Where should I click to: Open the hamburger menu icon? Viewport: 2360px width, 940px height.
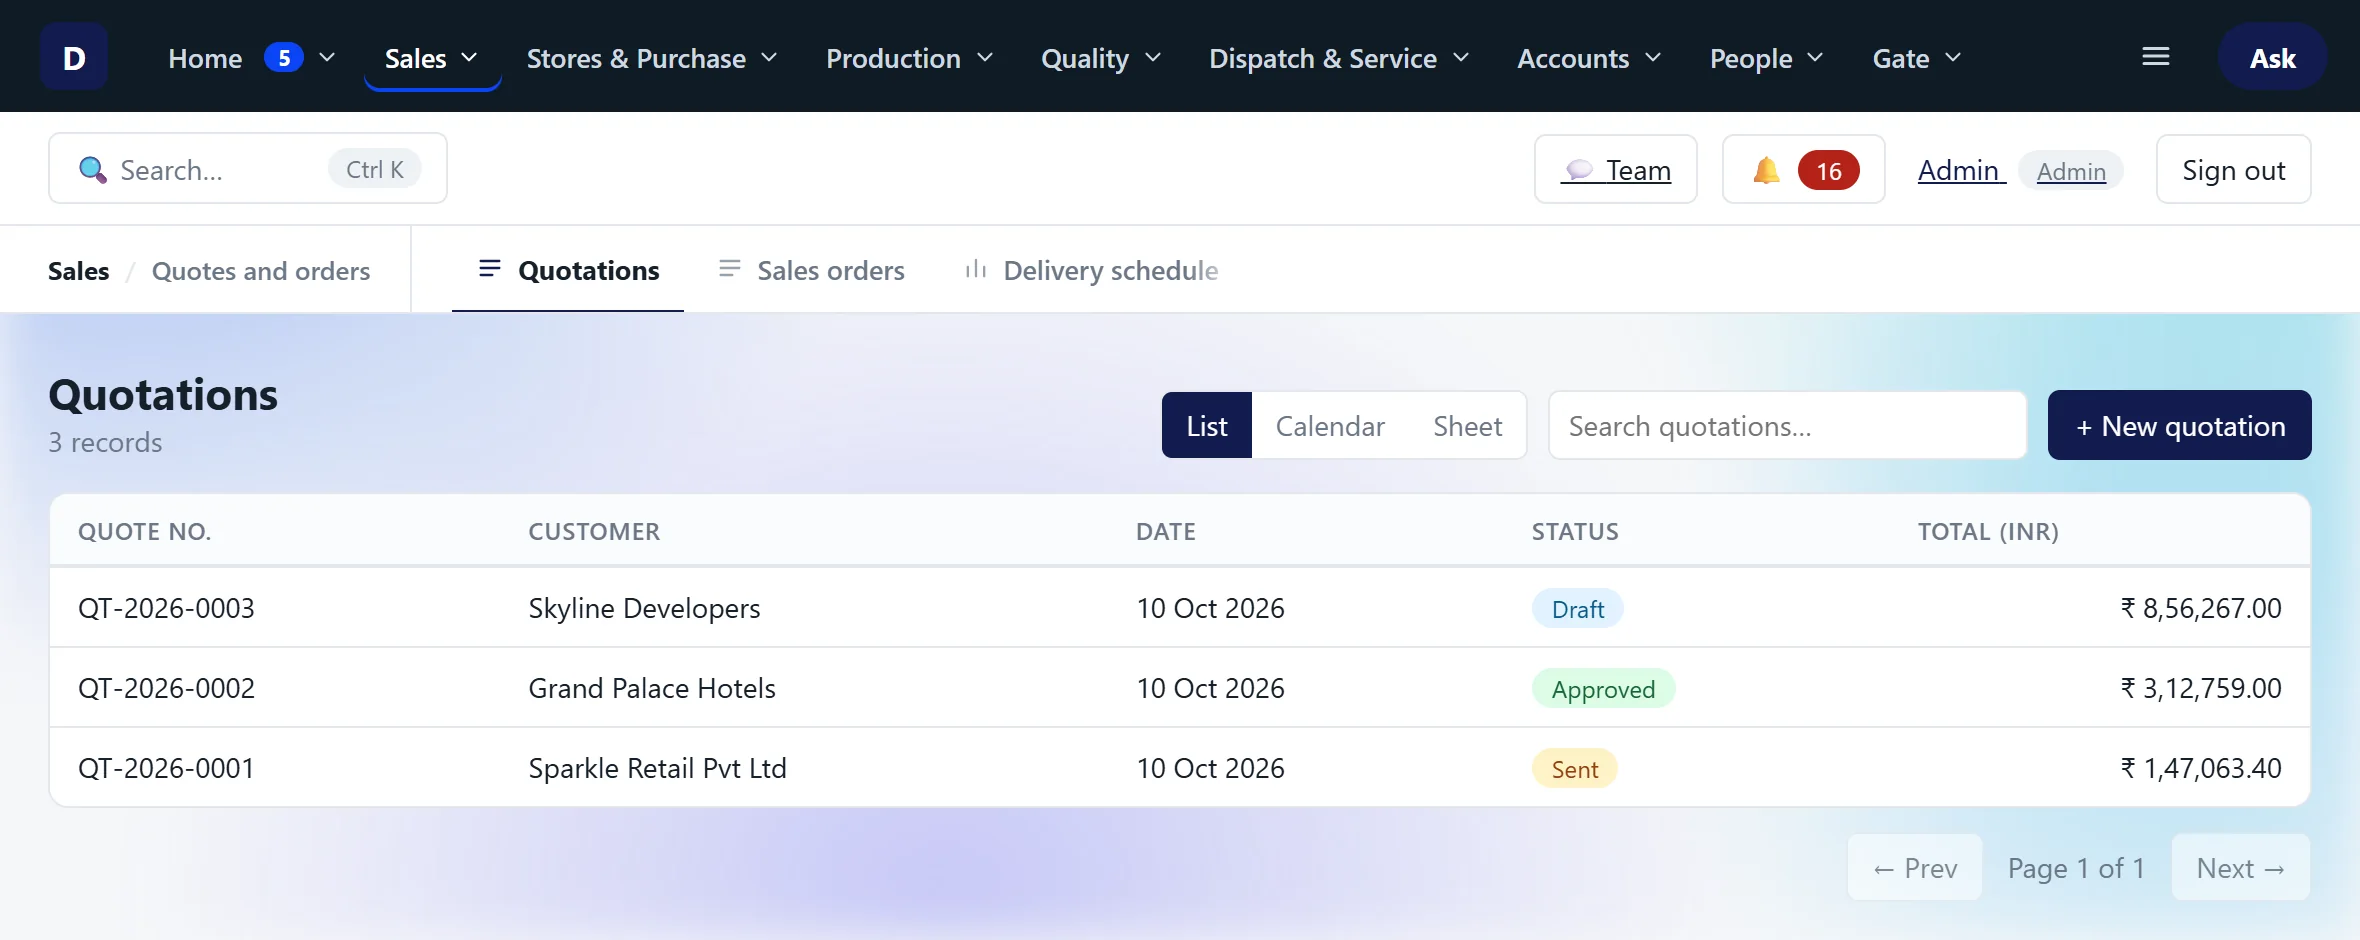tap(2155, 57)
